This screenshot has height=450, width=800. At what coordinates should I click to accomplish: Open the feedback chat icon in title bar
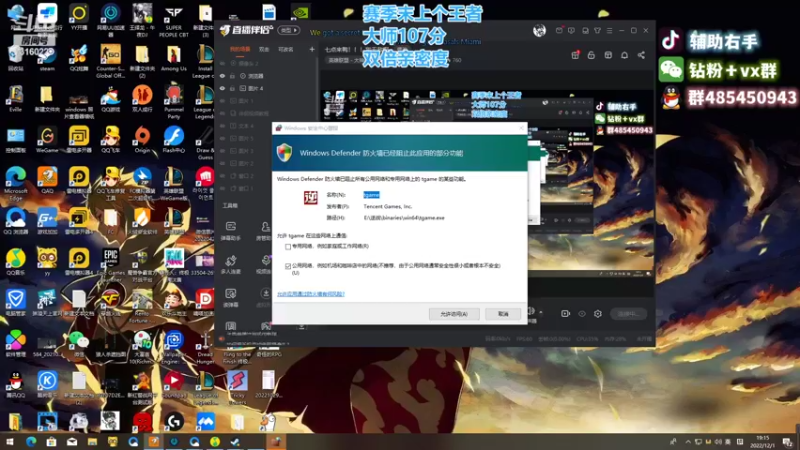coord(571,31)
